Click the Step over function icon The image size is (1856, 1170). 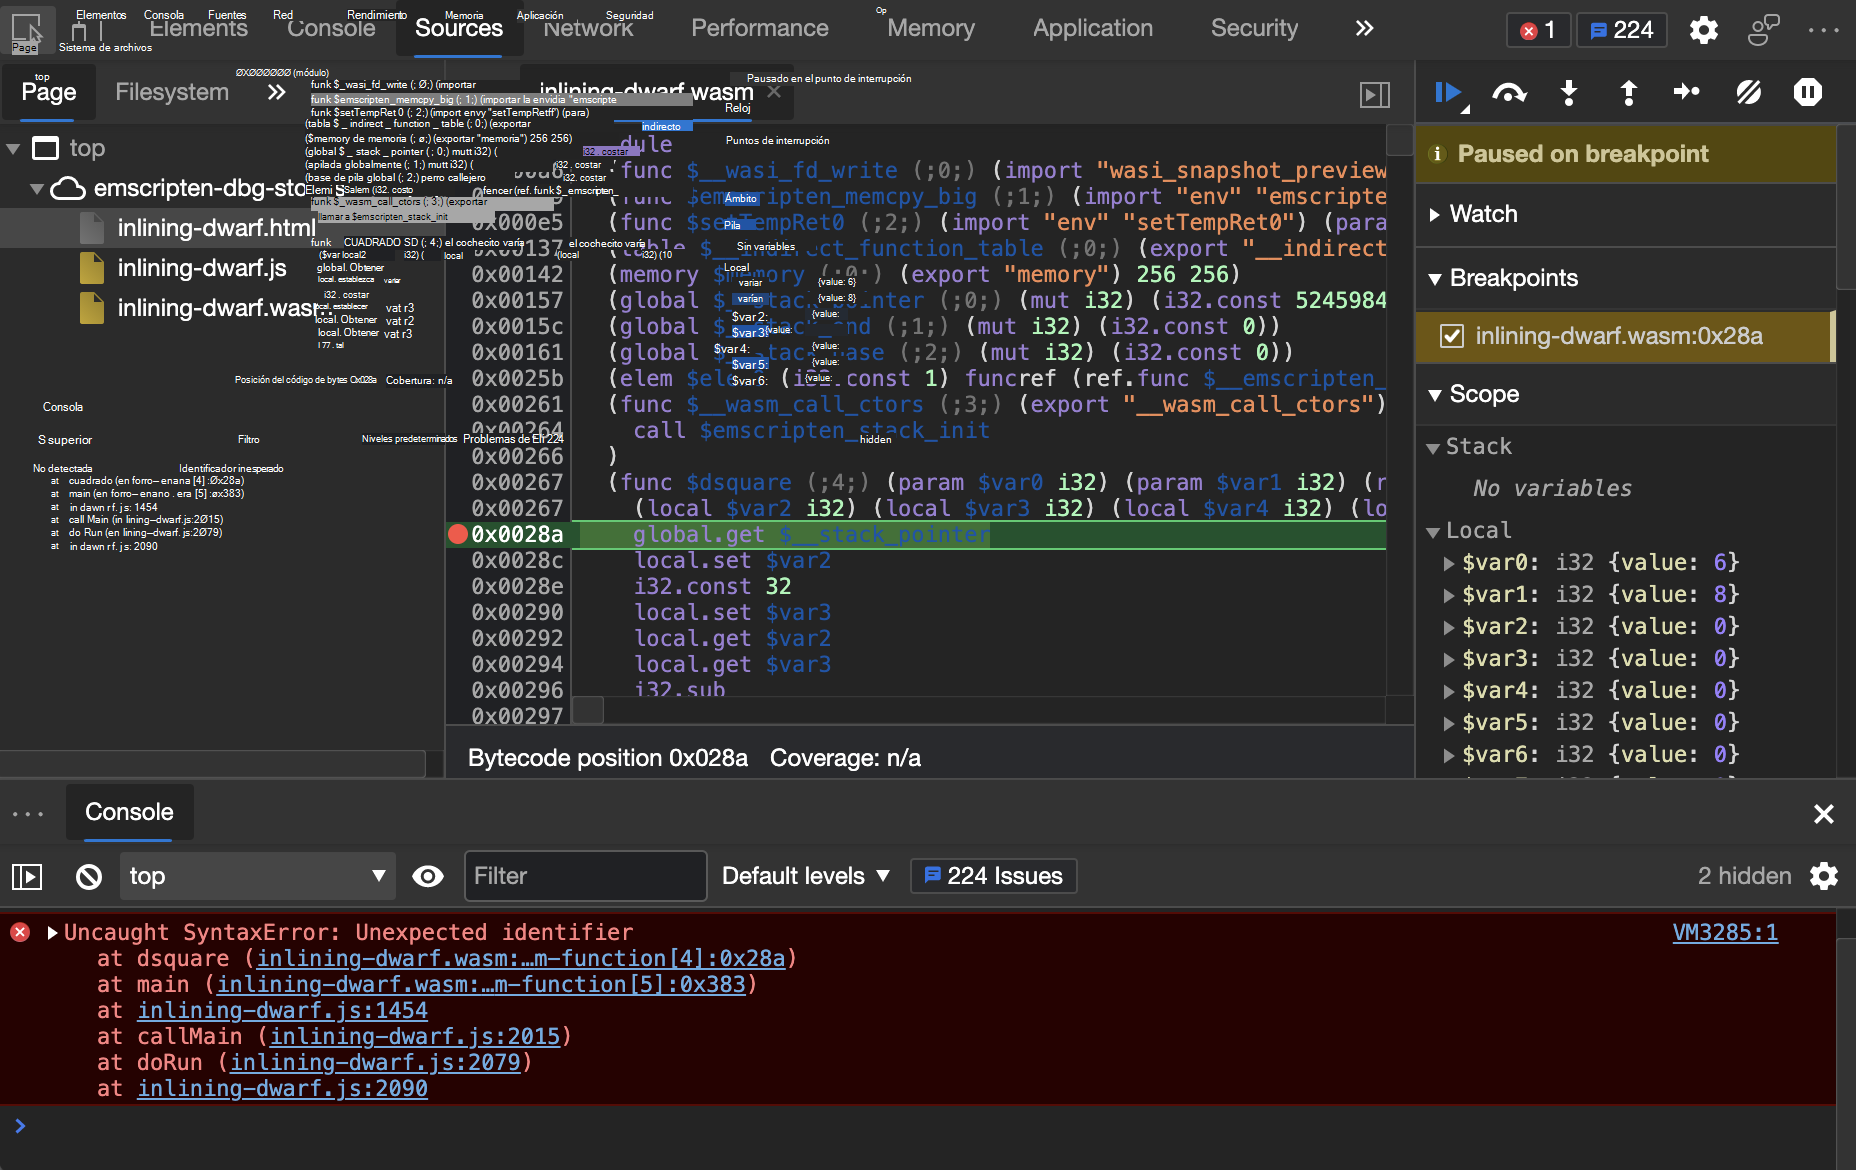point(1509,93)
